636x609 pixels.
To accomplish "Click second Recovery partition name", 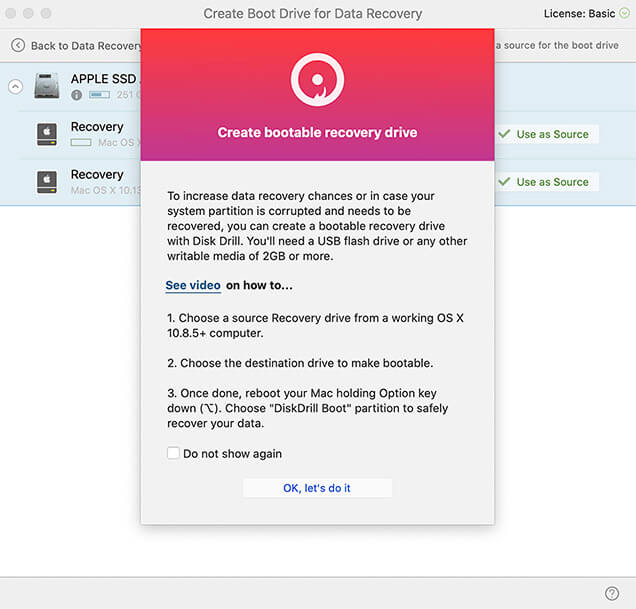I will (97, 174).
